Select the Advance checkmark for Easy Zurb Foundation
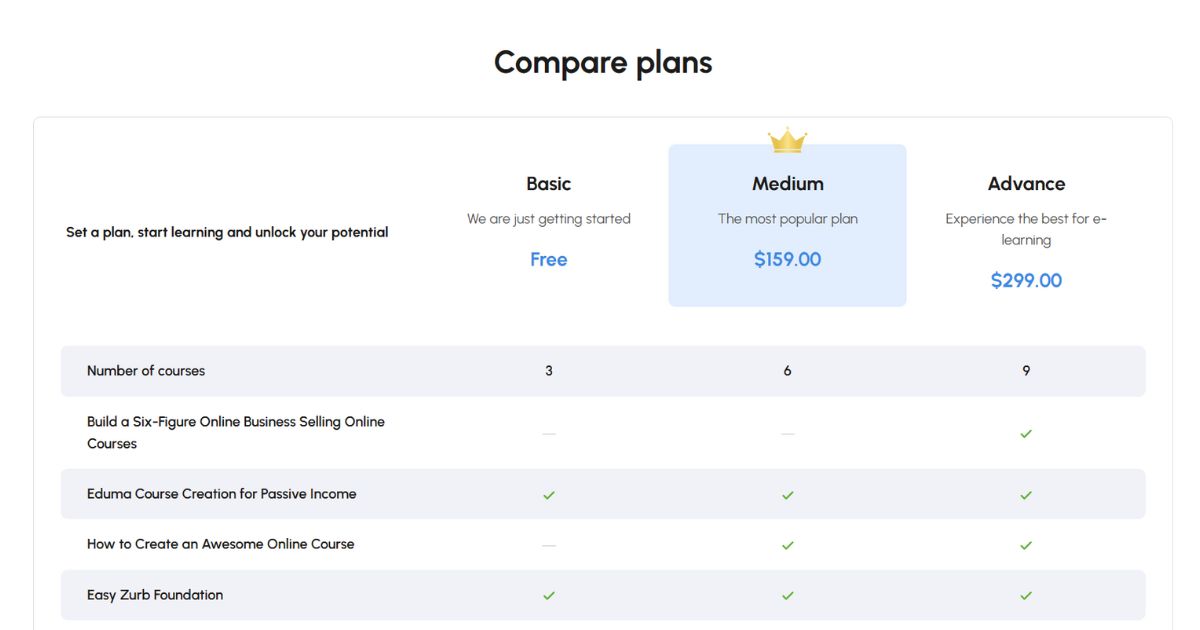 click(1026, 594)
